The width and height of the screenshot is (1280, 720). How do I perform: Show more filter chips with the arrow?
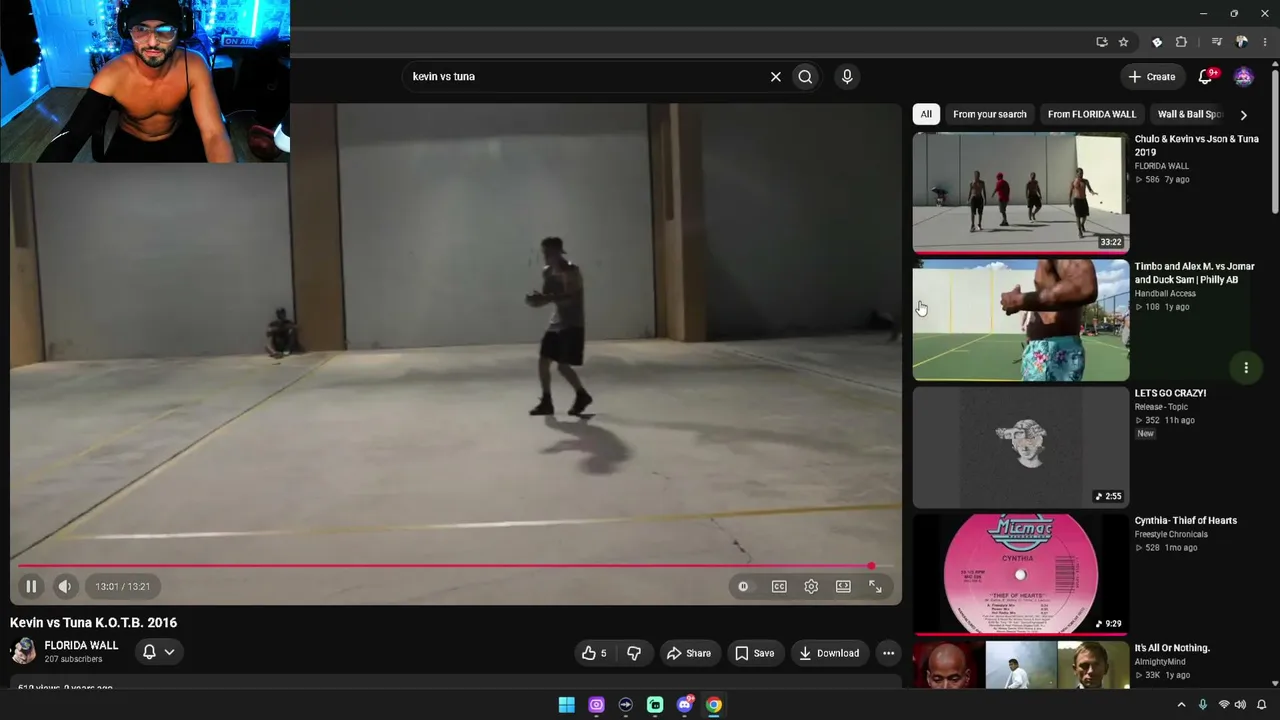pos(1243,115)
